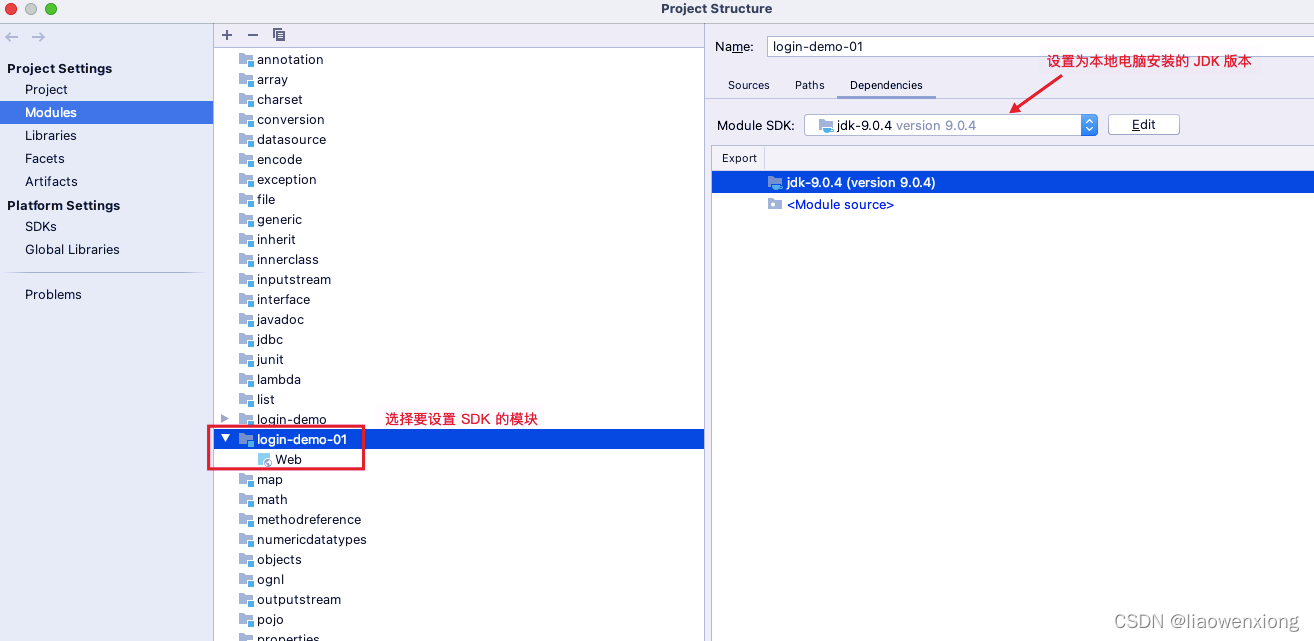This screenshot has height=641, width=1314.
Task: Click the datasource module folder icon
Action: 246,140
